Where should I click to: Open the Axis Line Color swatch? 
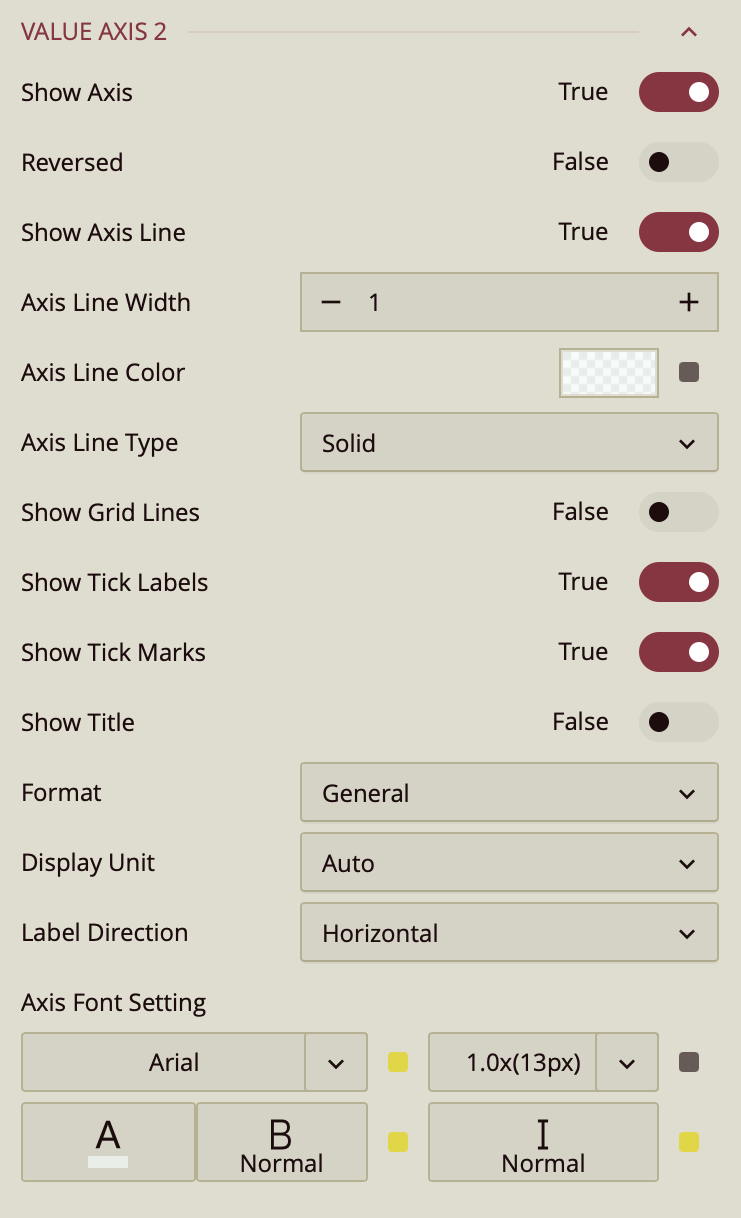(609, 372)
